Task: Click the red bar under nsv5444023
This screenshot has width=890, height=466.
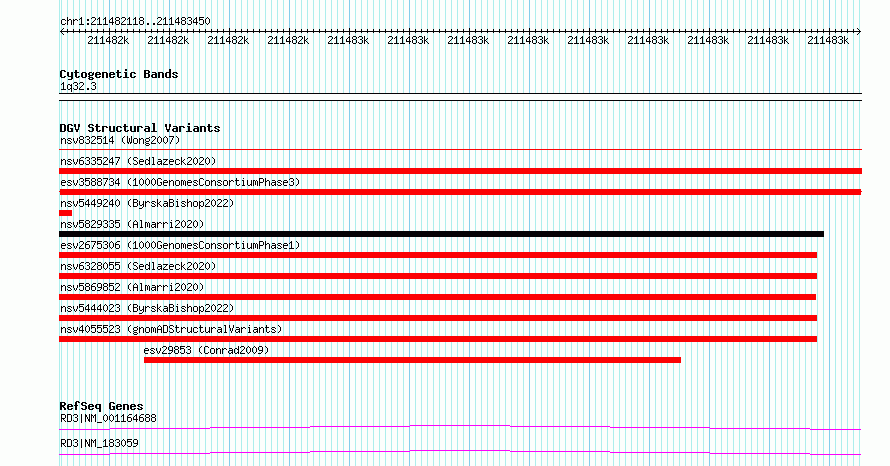Action: click(x=438, y=318)
